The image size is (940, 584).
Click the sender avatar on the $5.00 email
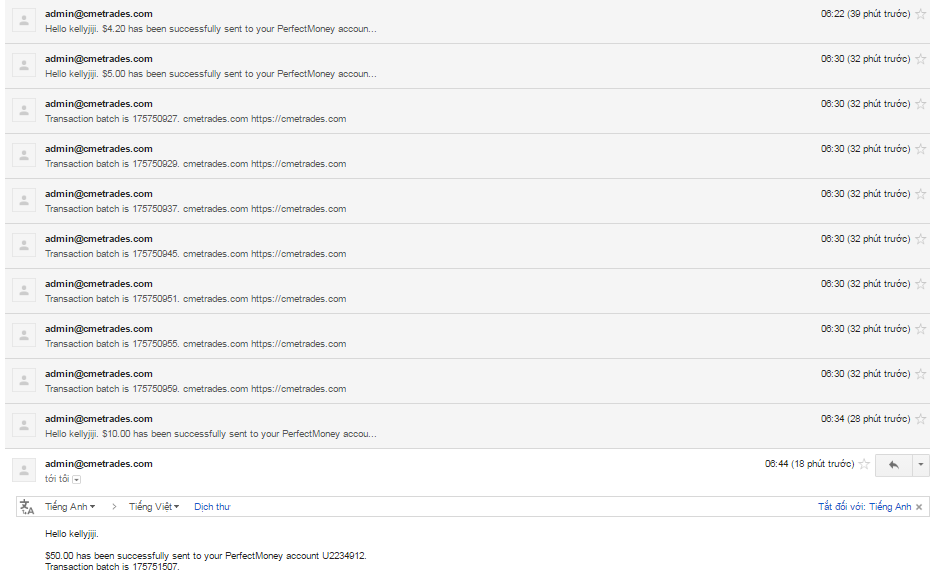[x=24, y=66]
